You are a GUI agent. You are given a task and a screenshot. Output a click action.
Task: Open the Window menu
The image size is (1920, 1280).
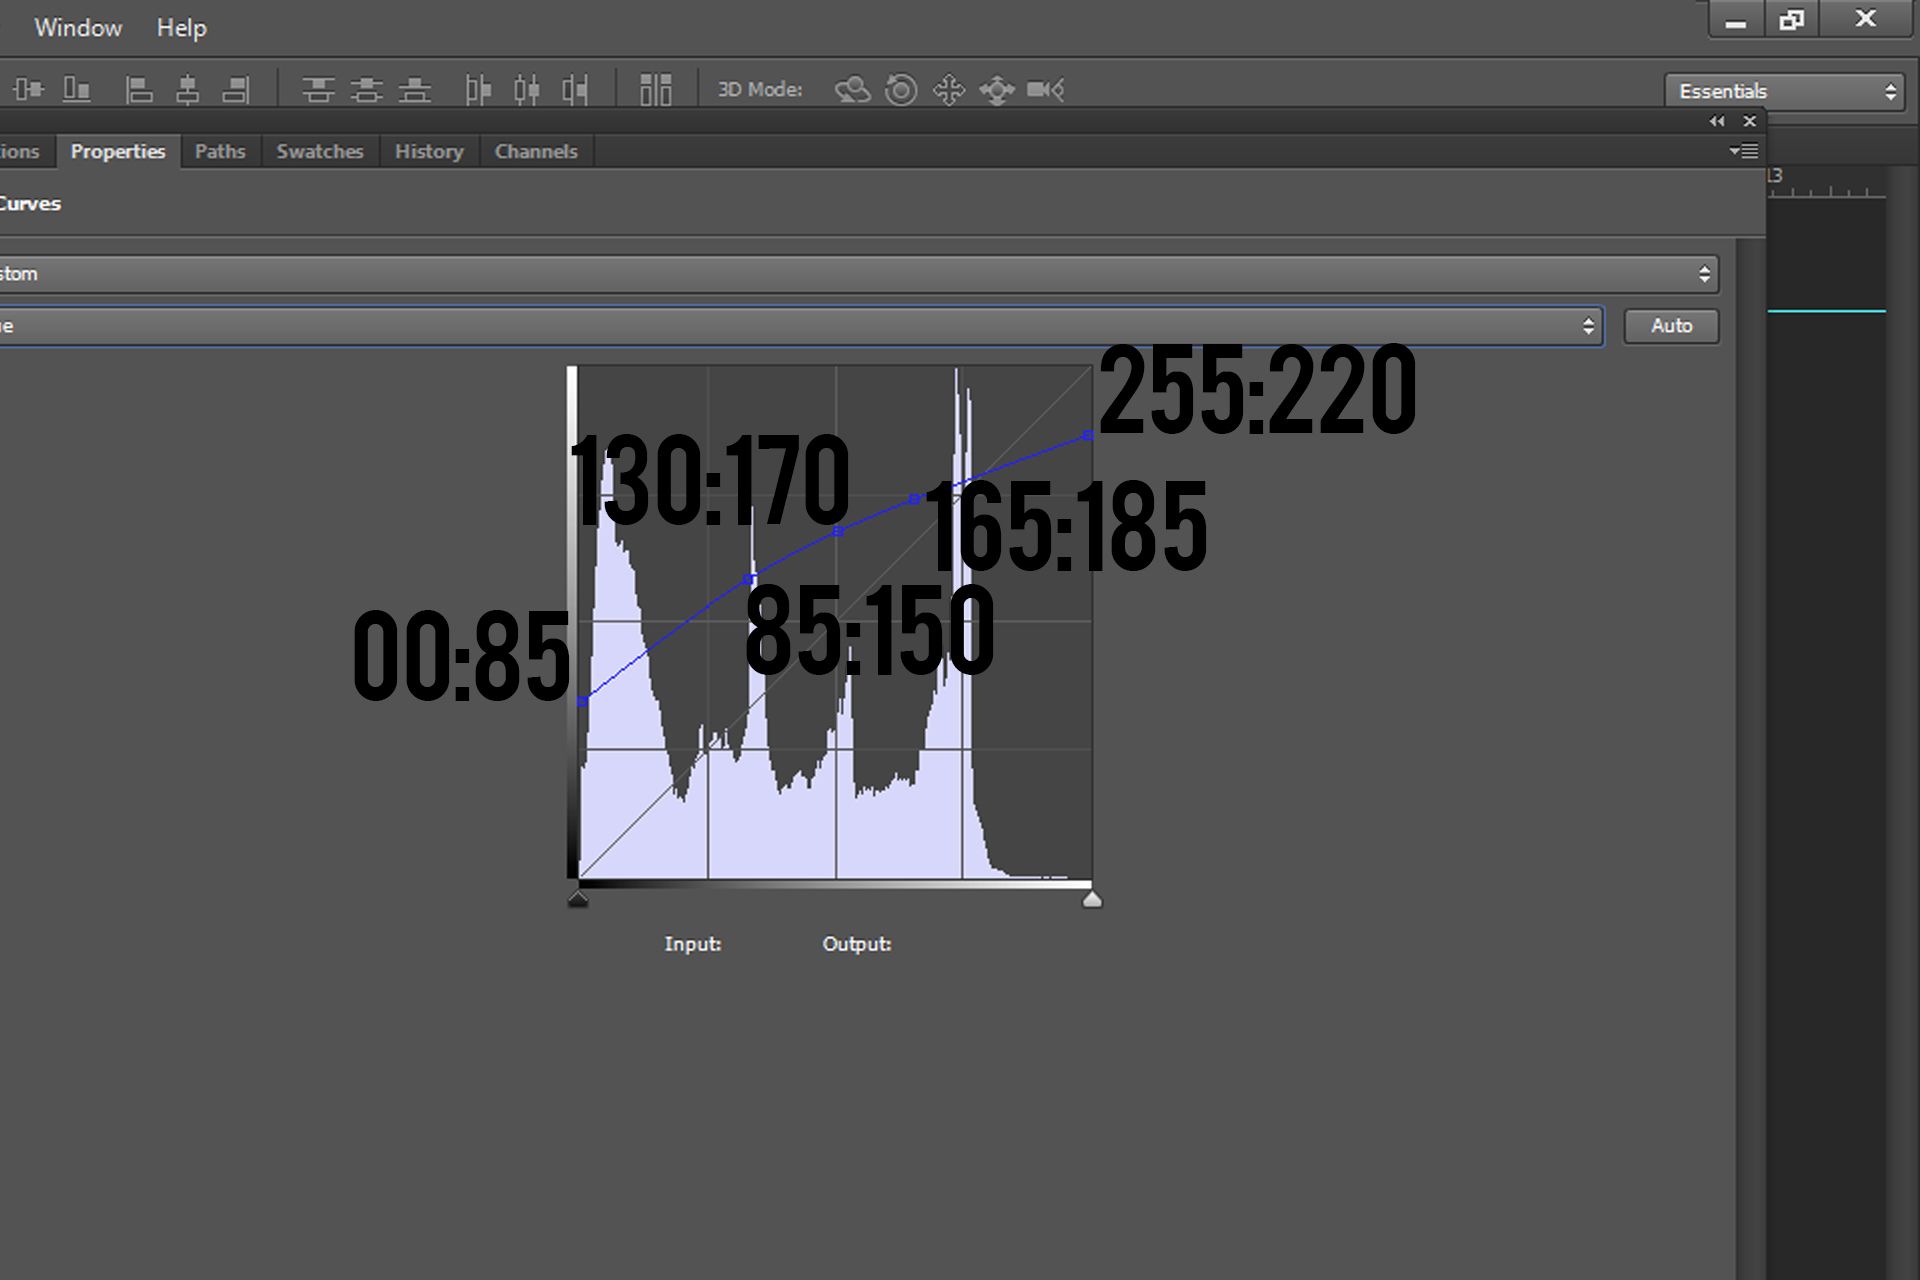(x=78, y=28)
